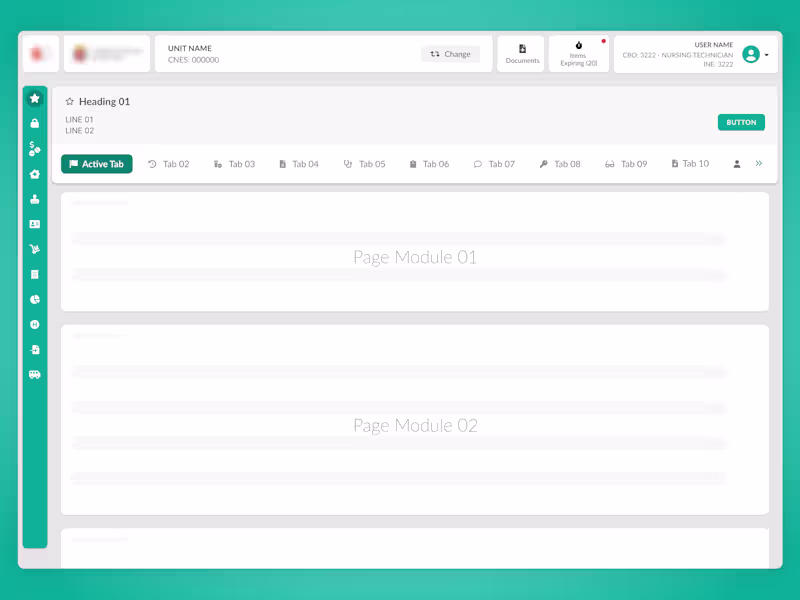This screenshot has width=800, height=600.
Task: Expand hidden tabs with the double chevron
Action: (x=759, y=163)
